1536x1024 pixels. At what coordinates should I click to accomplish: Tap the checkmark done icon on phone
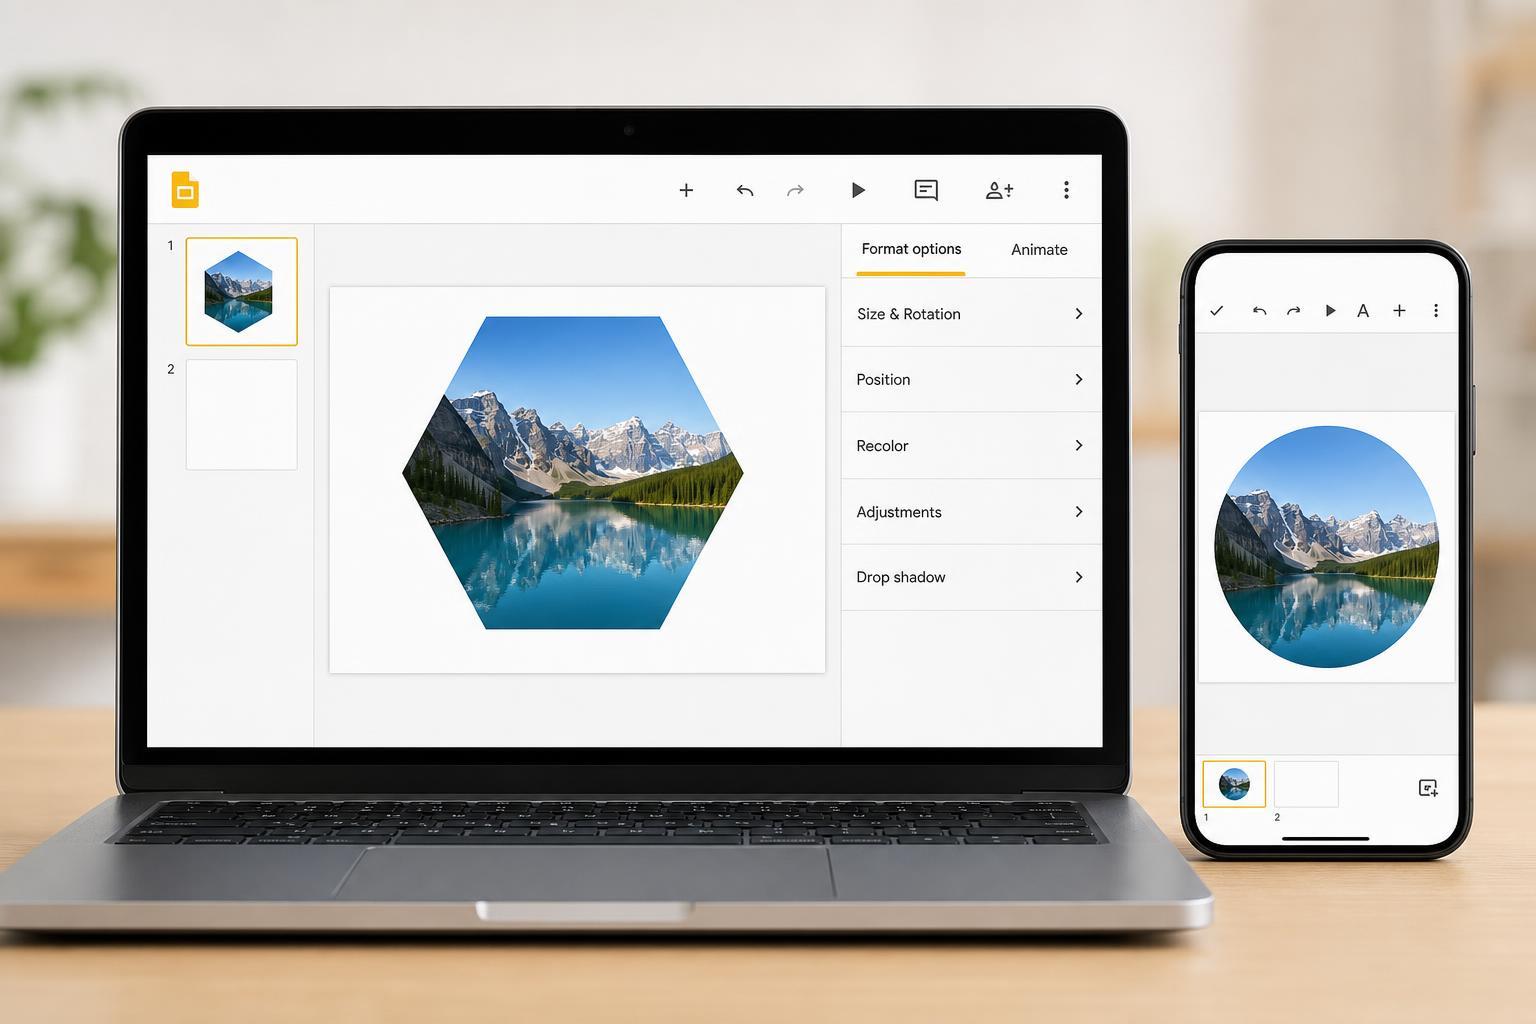(1217, 311)
